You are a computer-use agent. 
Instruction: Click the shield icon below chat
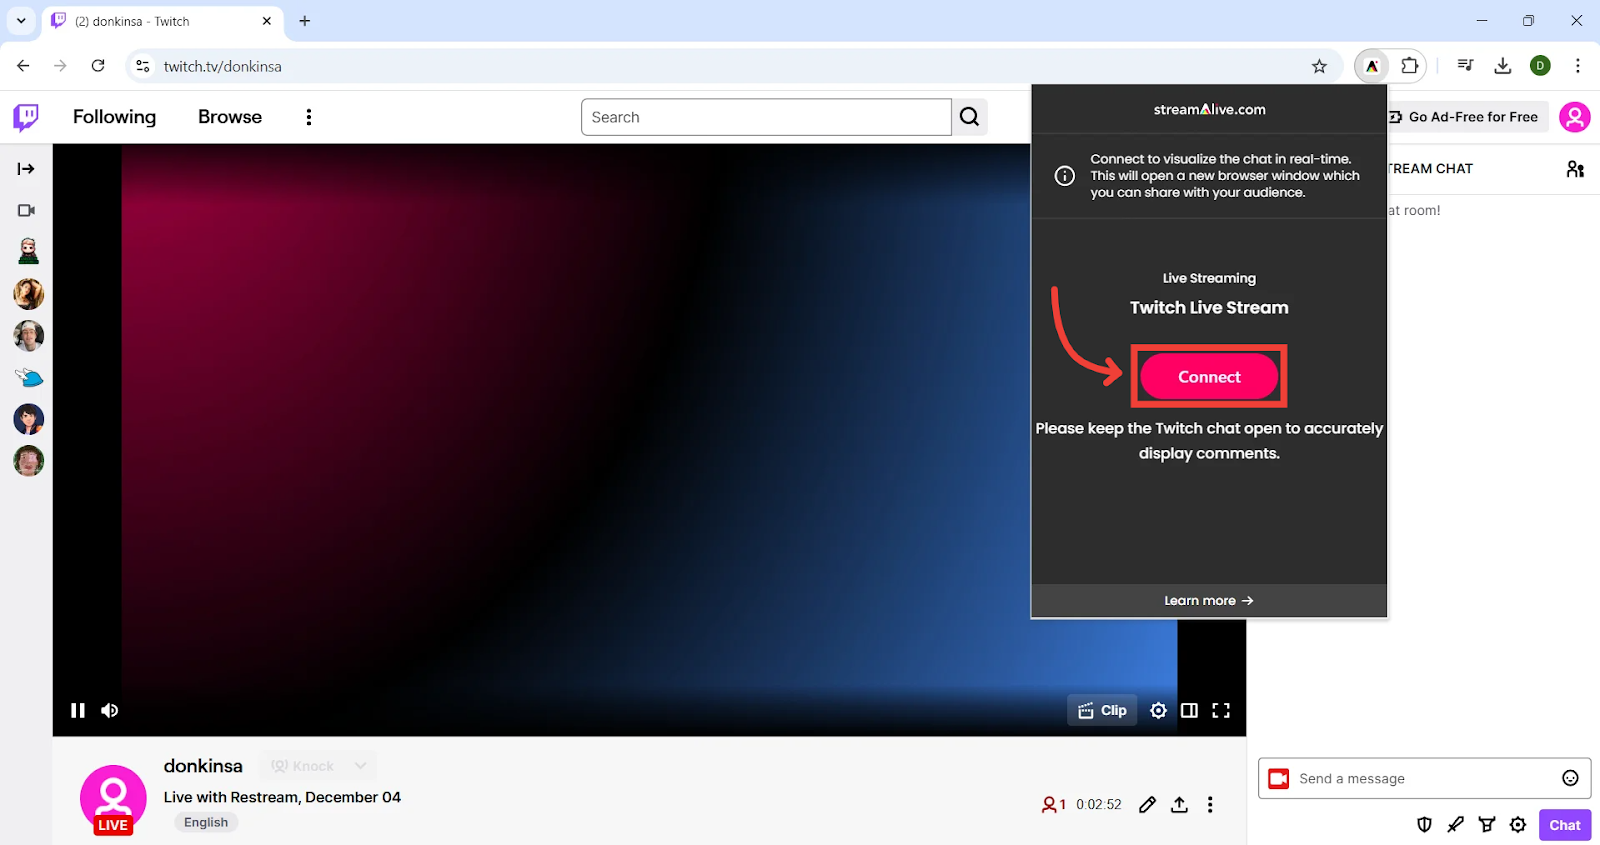coord(1425,825)
